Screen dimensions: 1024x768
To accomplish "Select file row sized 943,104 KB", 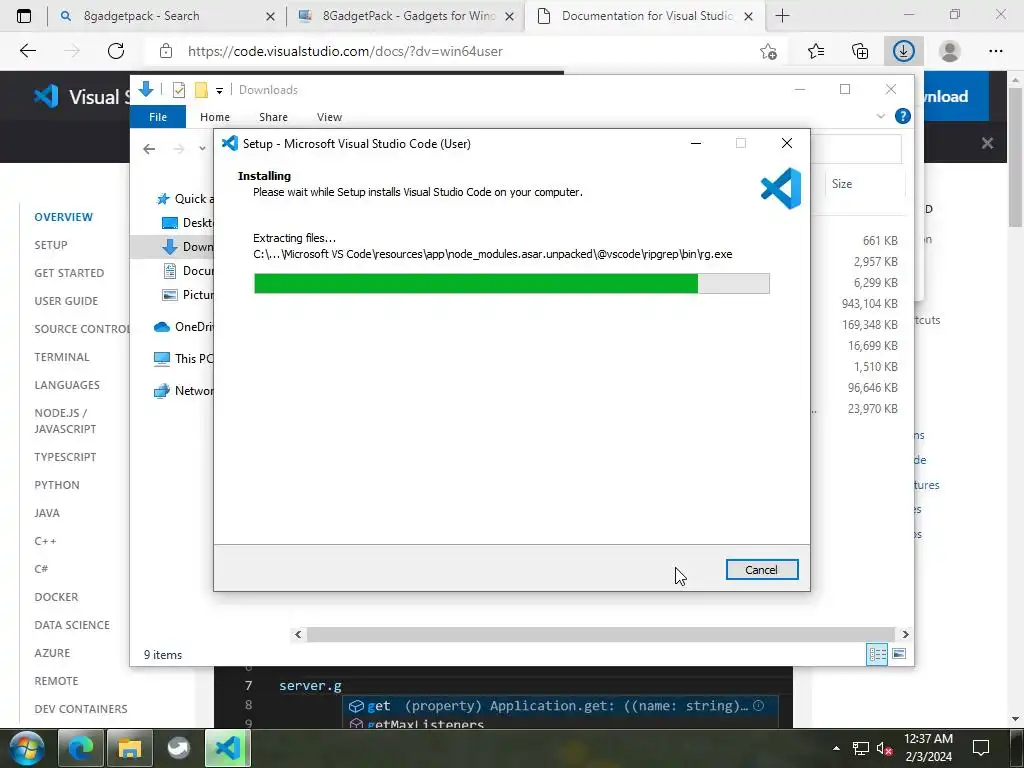I will 869,304.
